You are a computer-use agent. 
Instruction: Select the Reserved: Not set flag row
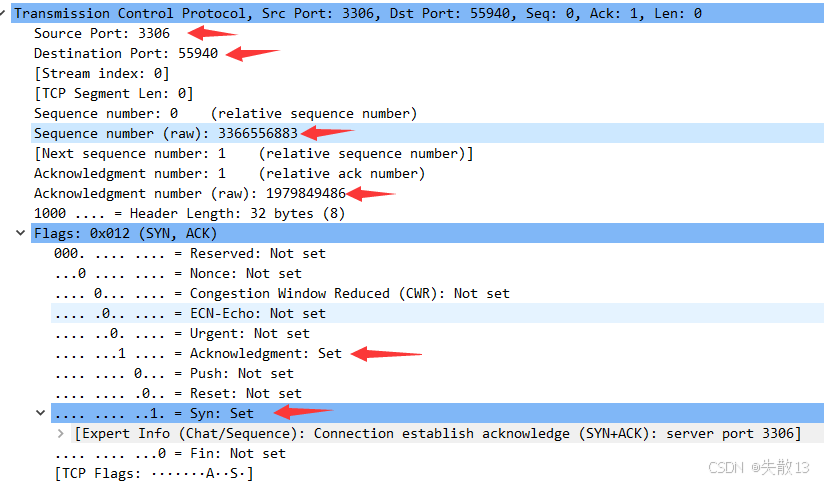(x=190, y=253)
